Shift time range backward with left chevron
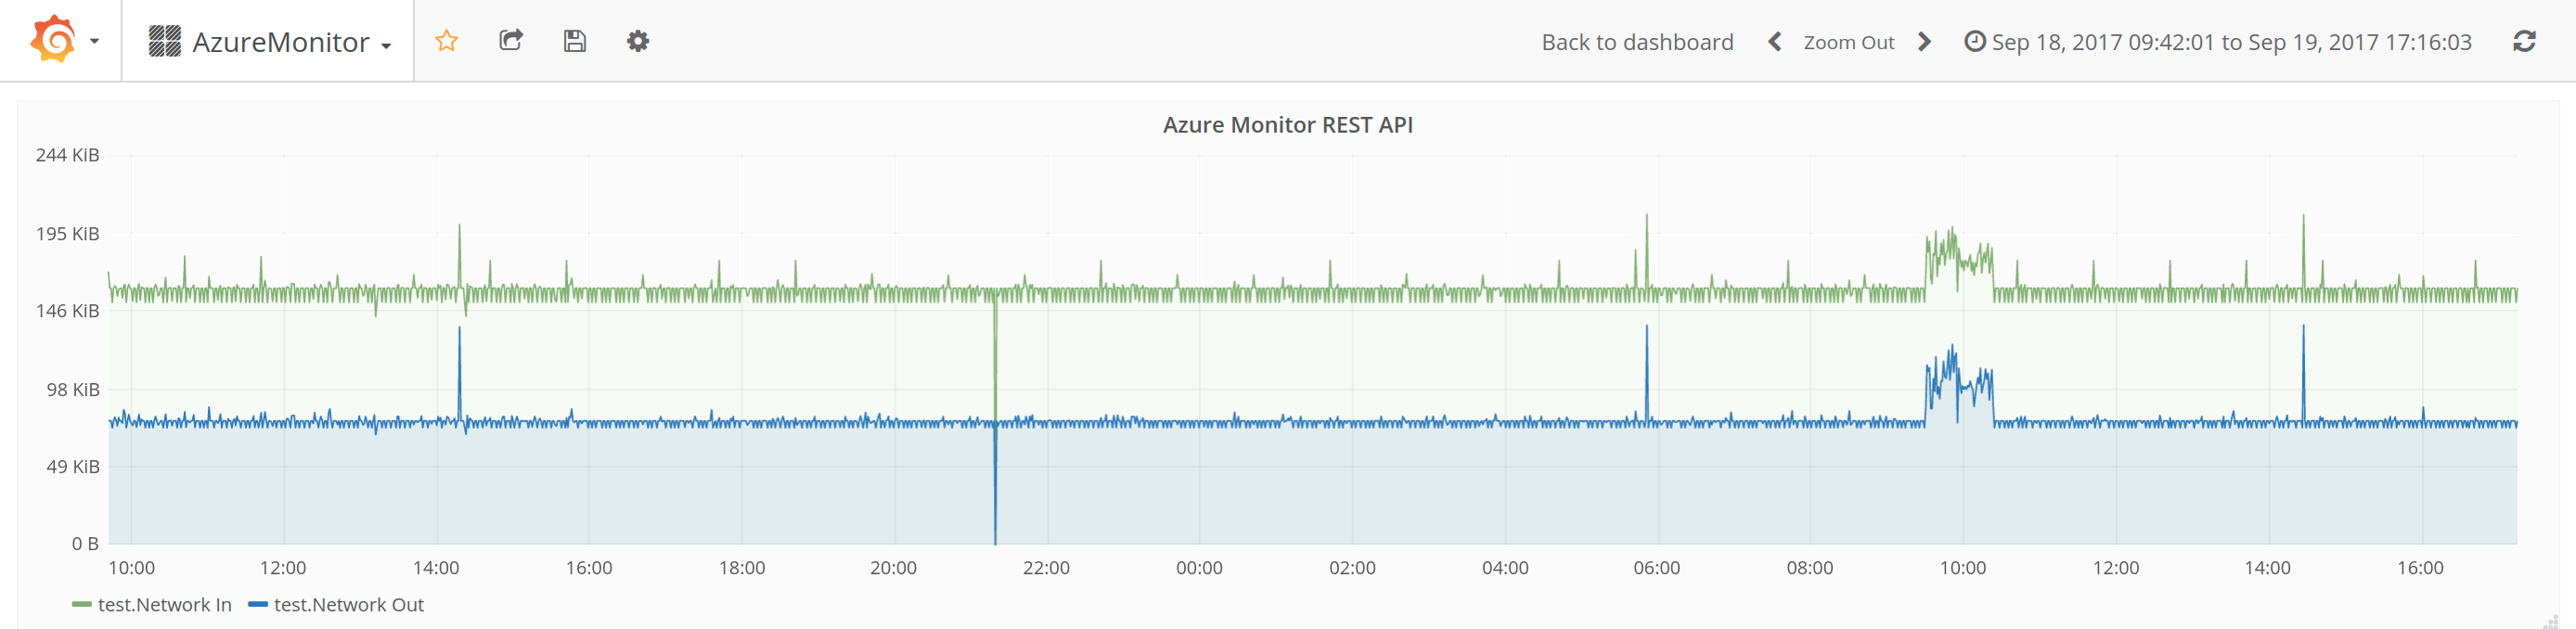Viewport: 2576px width, 629px height. [x=1774, y=42]
